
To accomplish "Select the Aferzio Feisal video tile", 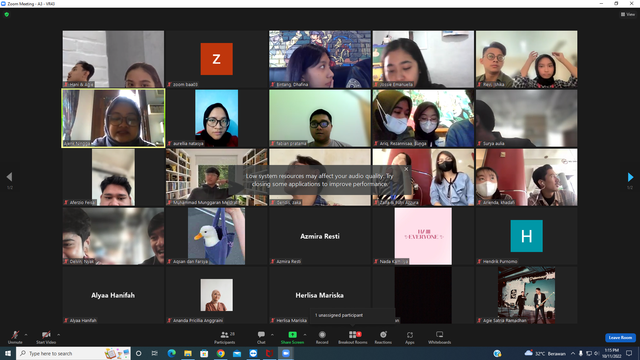I will [x=113, y=177].
